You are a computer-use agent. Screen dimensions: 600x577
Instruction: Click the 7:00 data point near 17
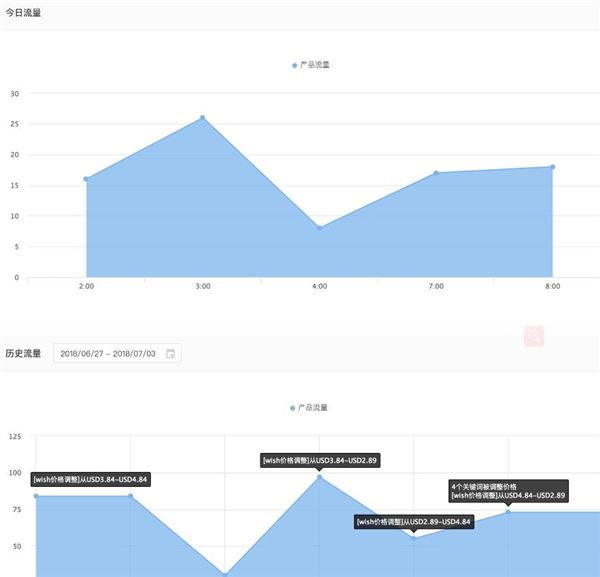tap(436, 173)
